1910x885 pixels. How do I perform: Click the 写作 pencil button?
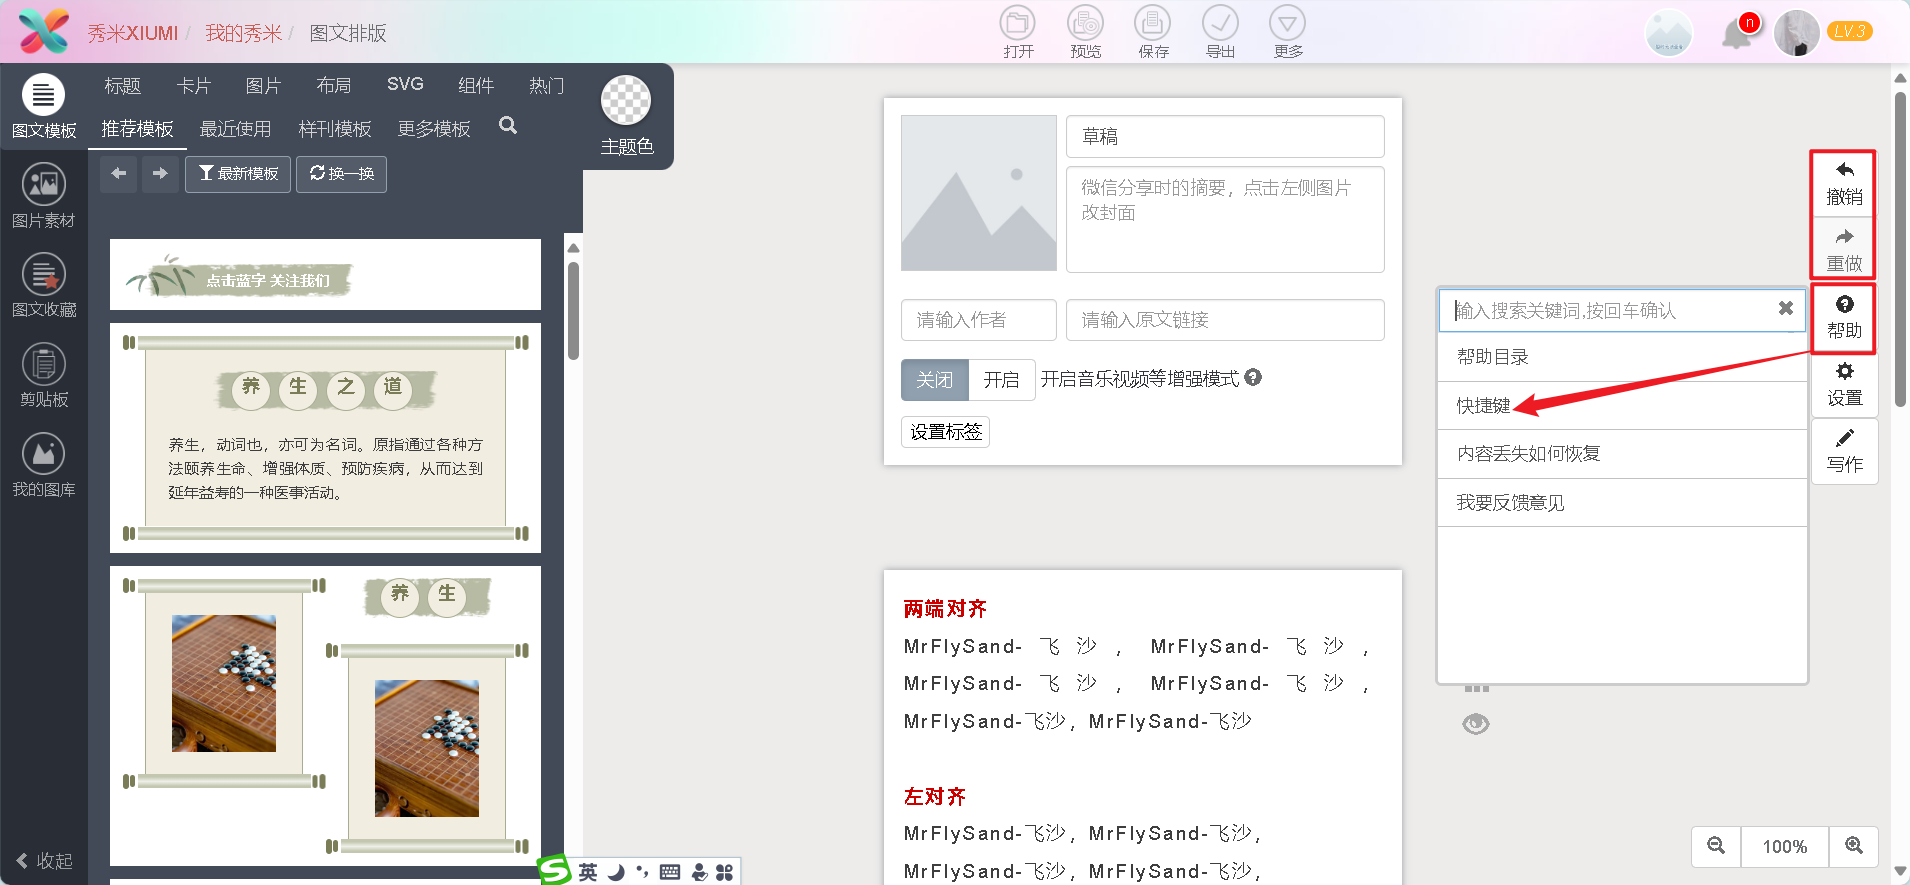click(x=1844, y=451)
